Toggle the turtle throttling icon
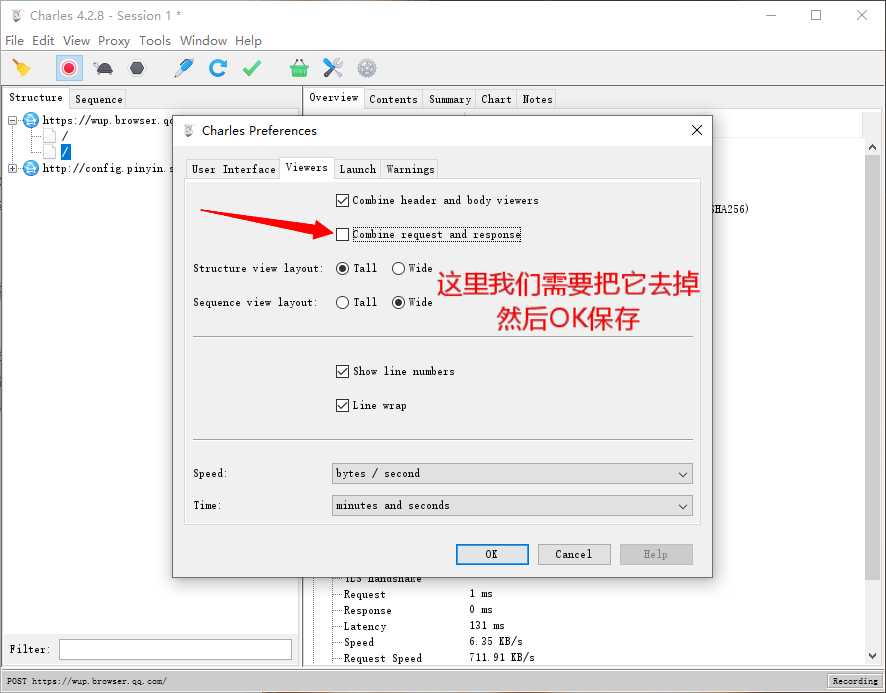Screen dimensions: 886x693 pyautogui.click(x=103, y=68)
